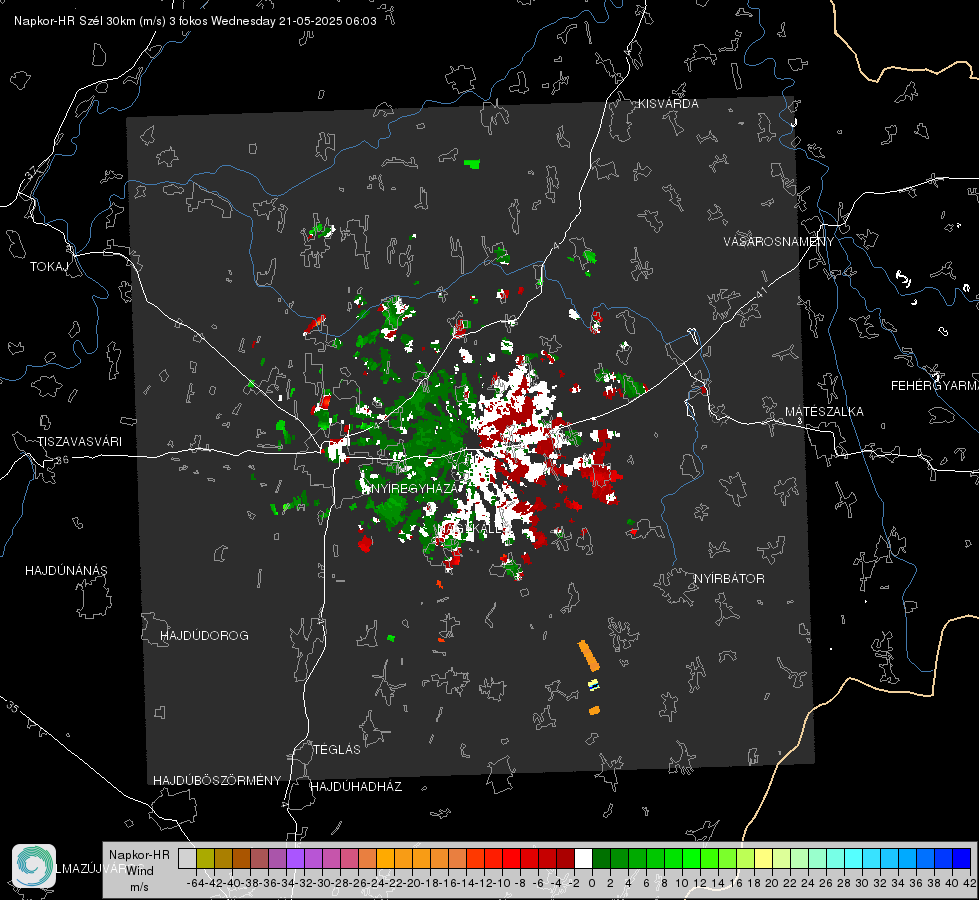The width and height of the screenshot is (979, 900).
Task: Click the MÁTÉSZALKA city label
Action: [824, 412]
